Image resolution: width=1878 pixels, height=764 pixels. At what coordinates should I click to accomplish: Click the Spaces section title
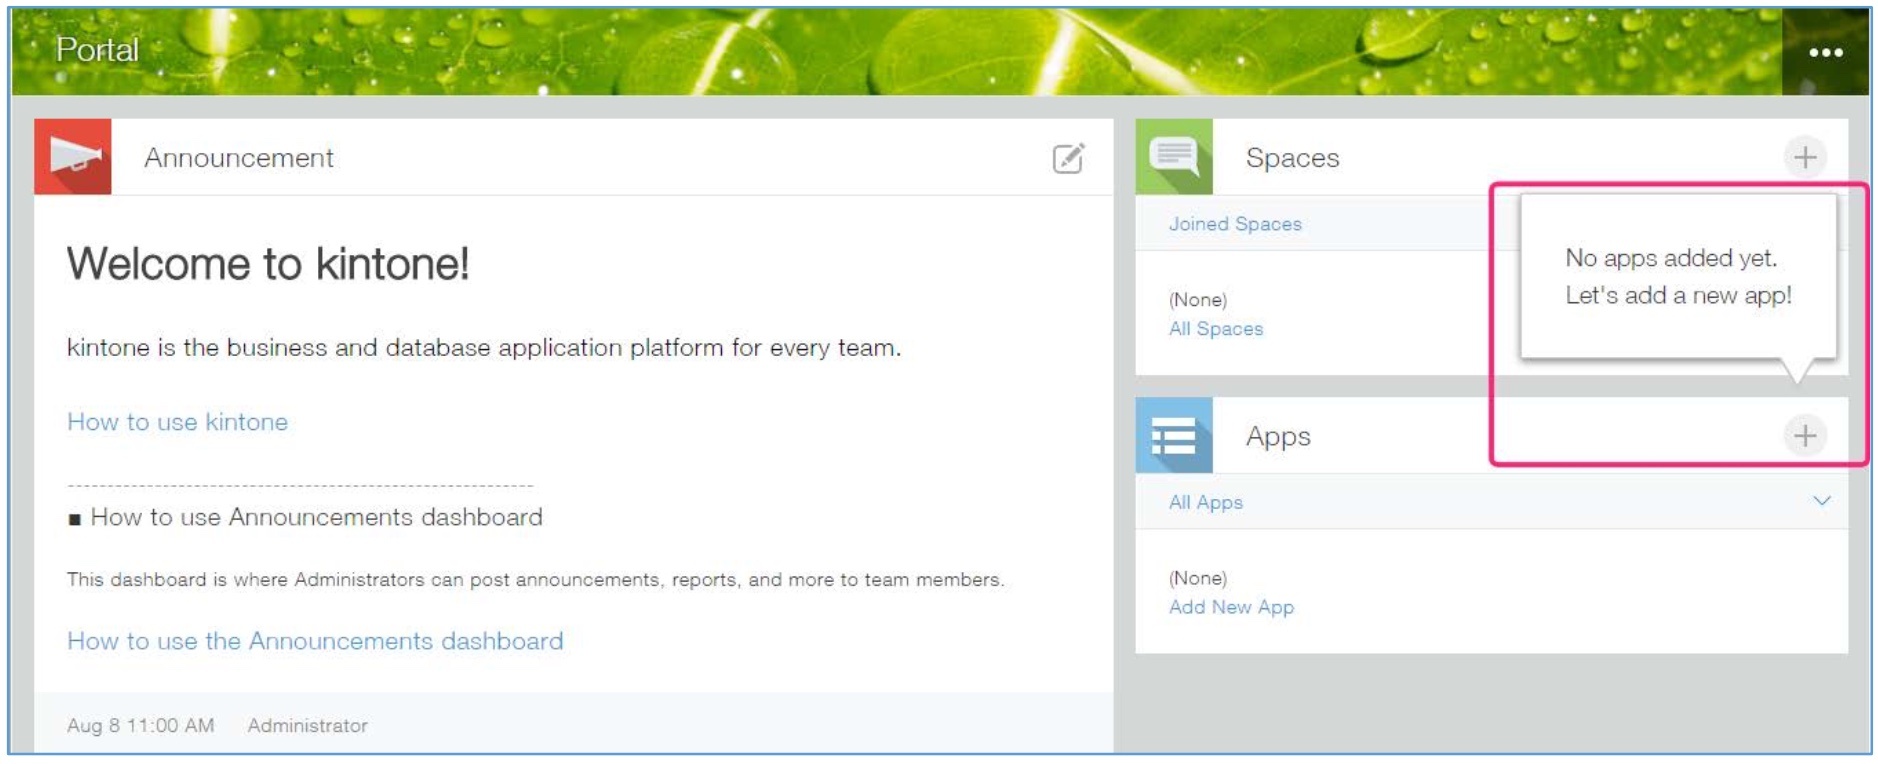click(x=1292, y=158)
